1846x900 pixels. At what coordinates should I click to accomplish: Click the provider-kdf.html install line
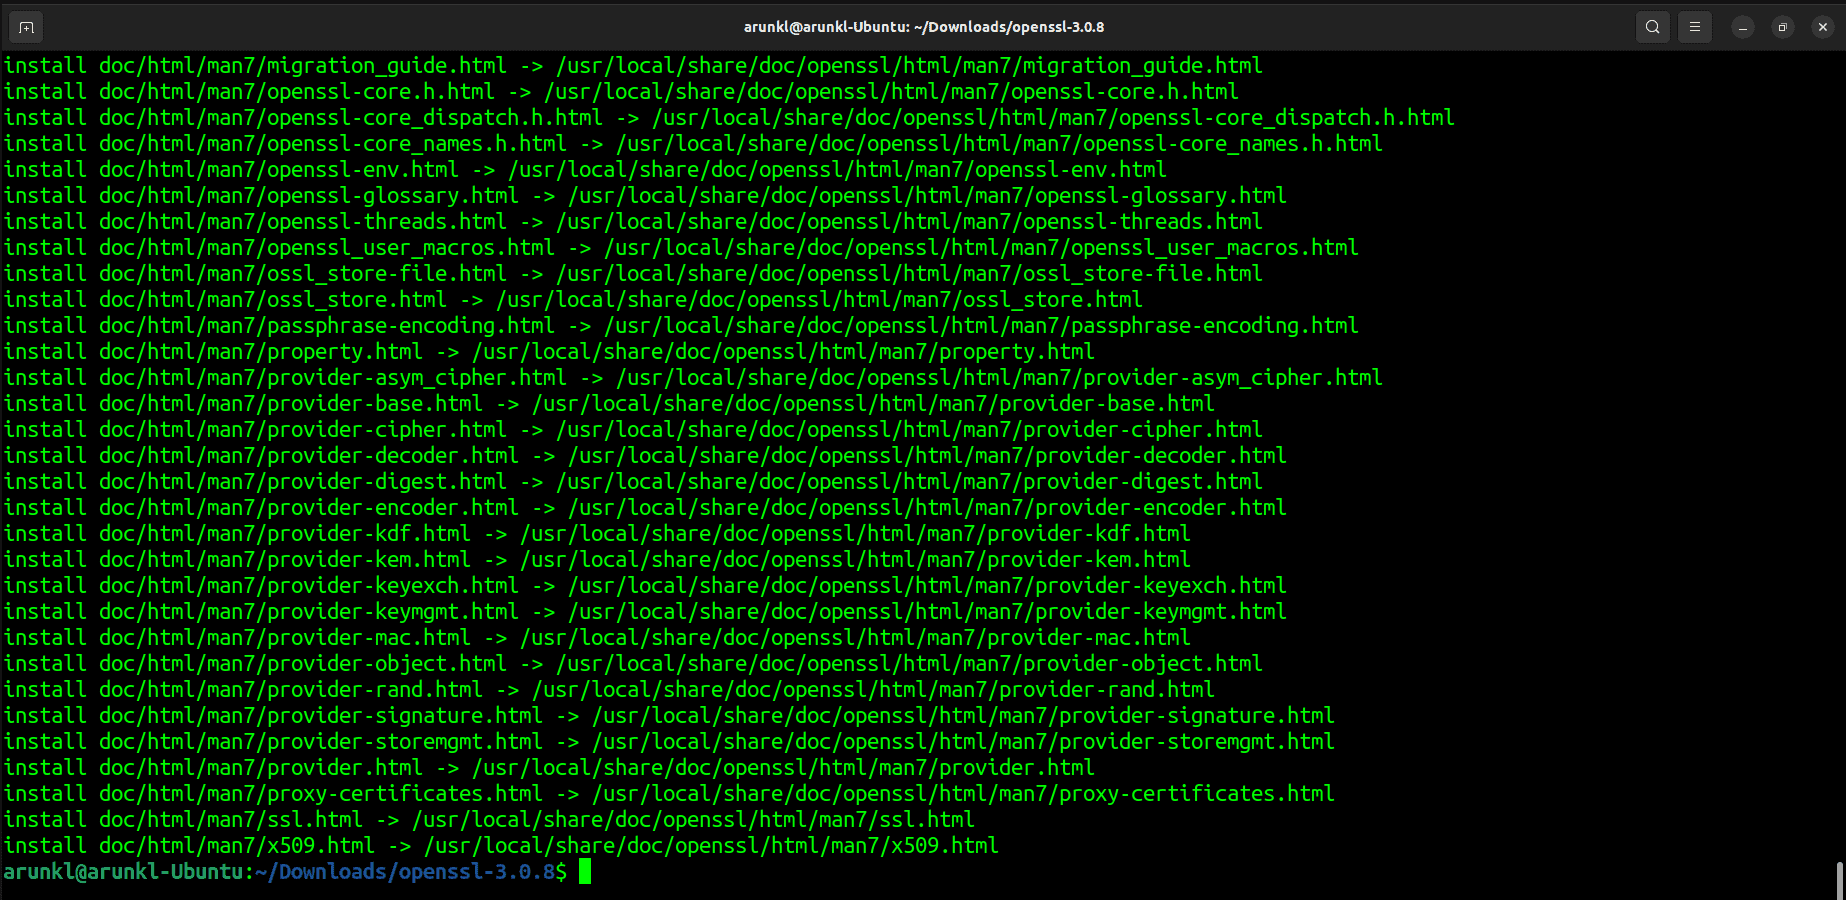(597, 534)
